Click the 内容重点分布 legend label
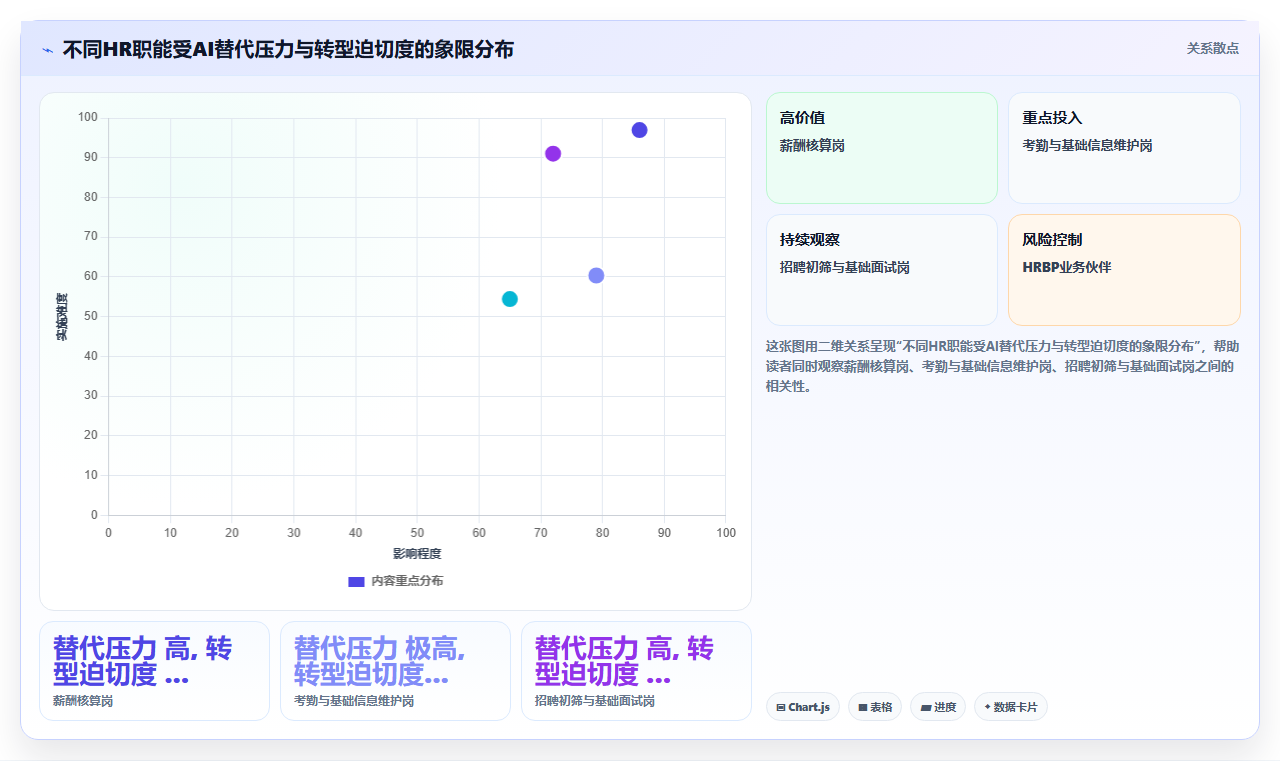The image size is (1280, 761). pos(407,581)
